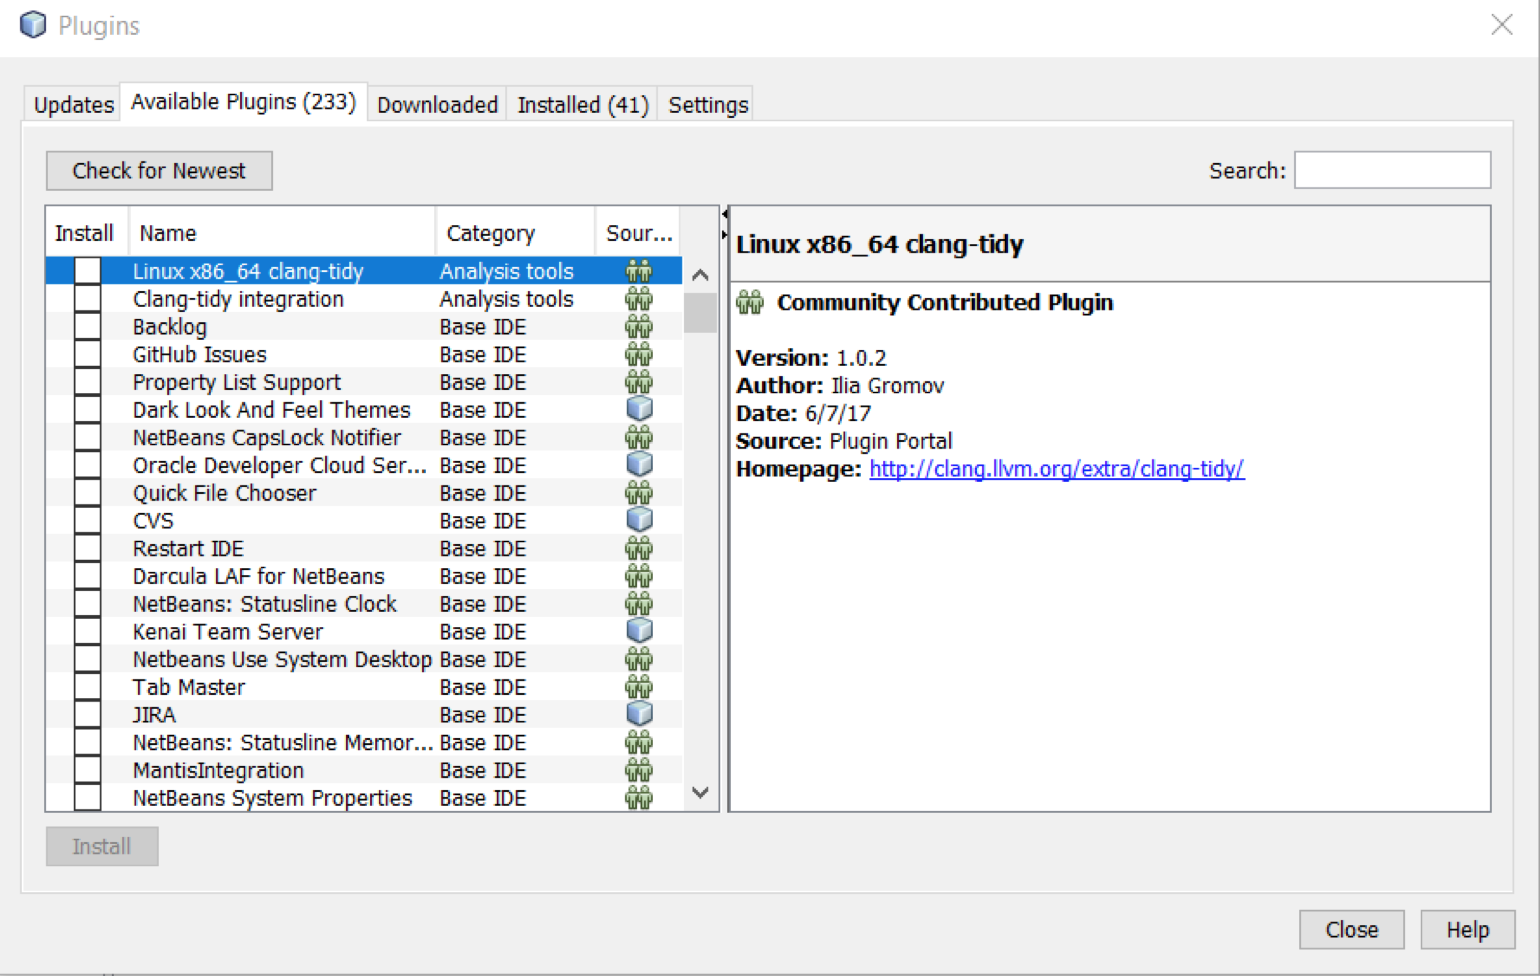1540x976 pixels.
Task: Select the MantisIntegration row name
Action: 218,771
